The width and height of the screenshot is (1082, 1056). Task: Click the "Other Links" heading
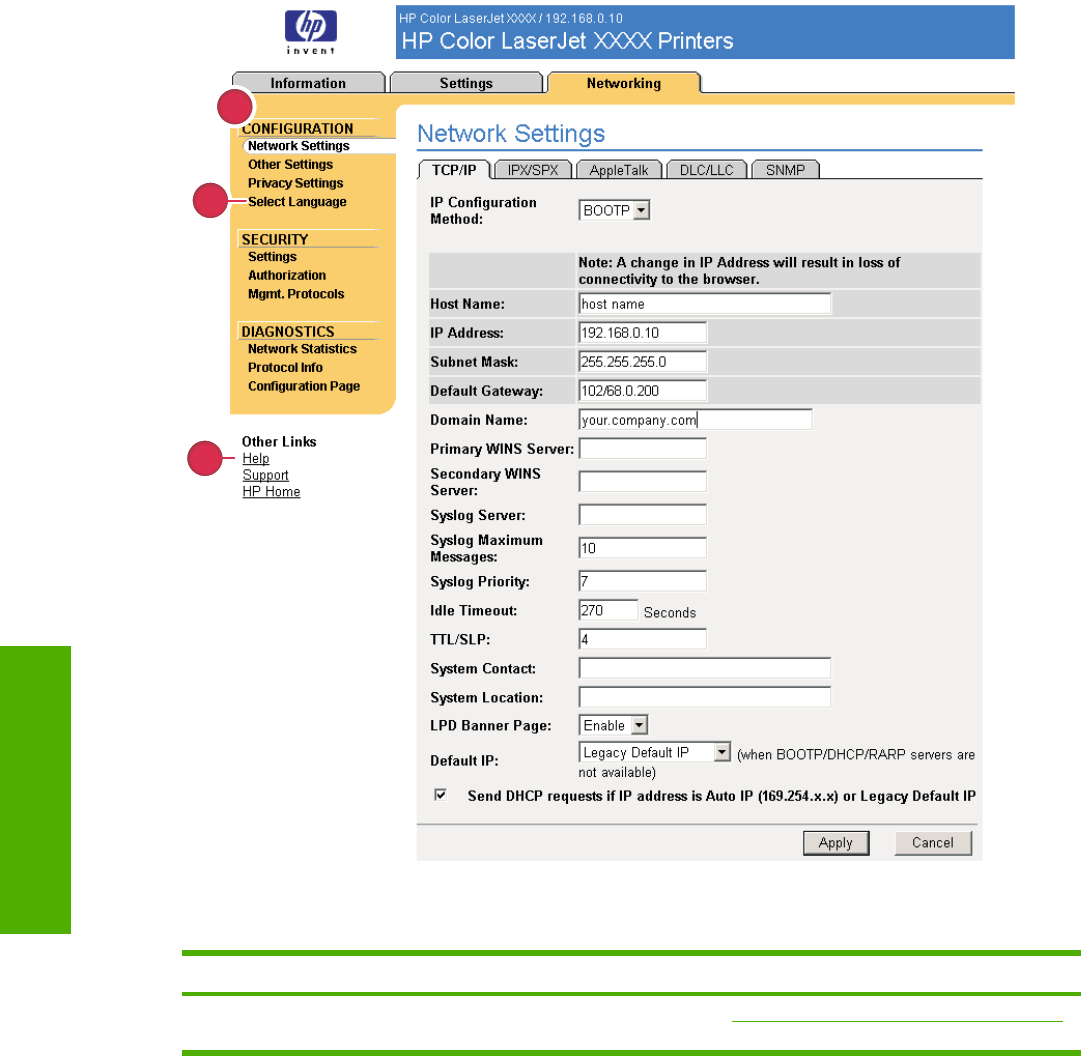[x=279, y=442]
